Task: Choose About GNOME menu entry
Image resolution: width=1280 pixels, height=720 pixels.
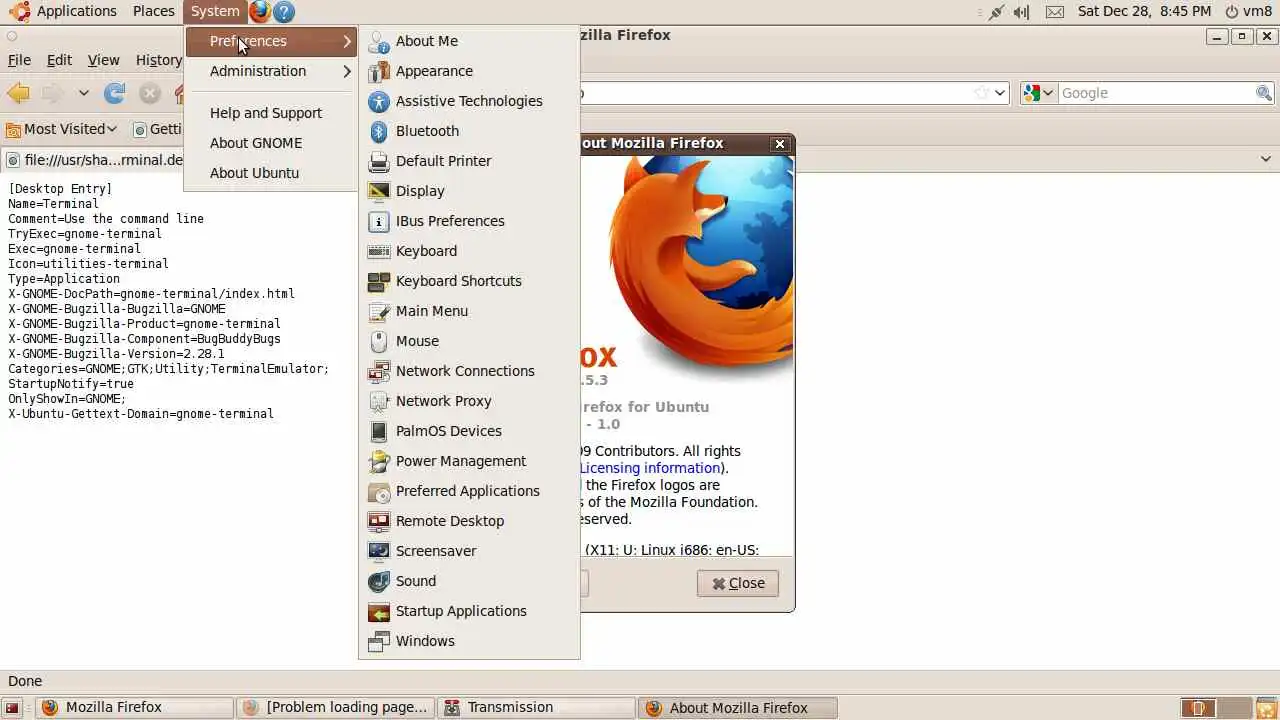Action: pyautogui.click(x=256, y=143)
